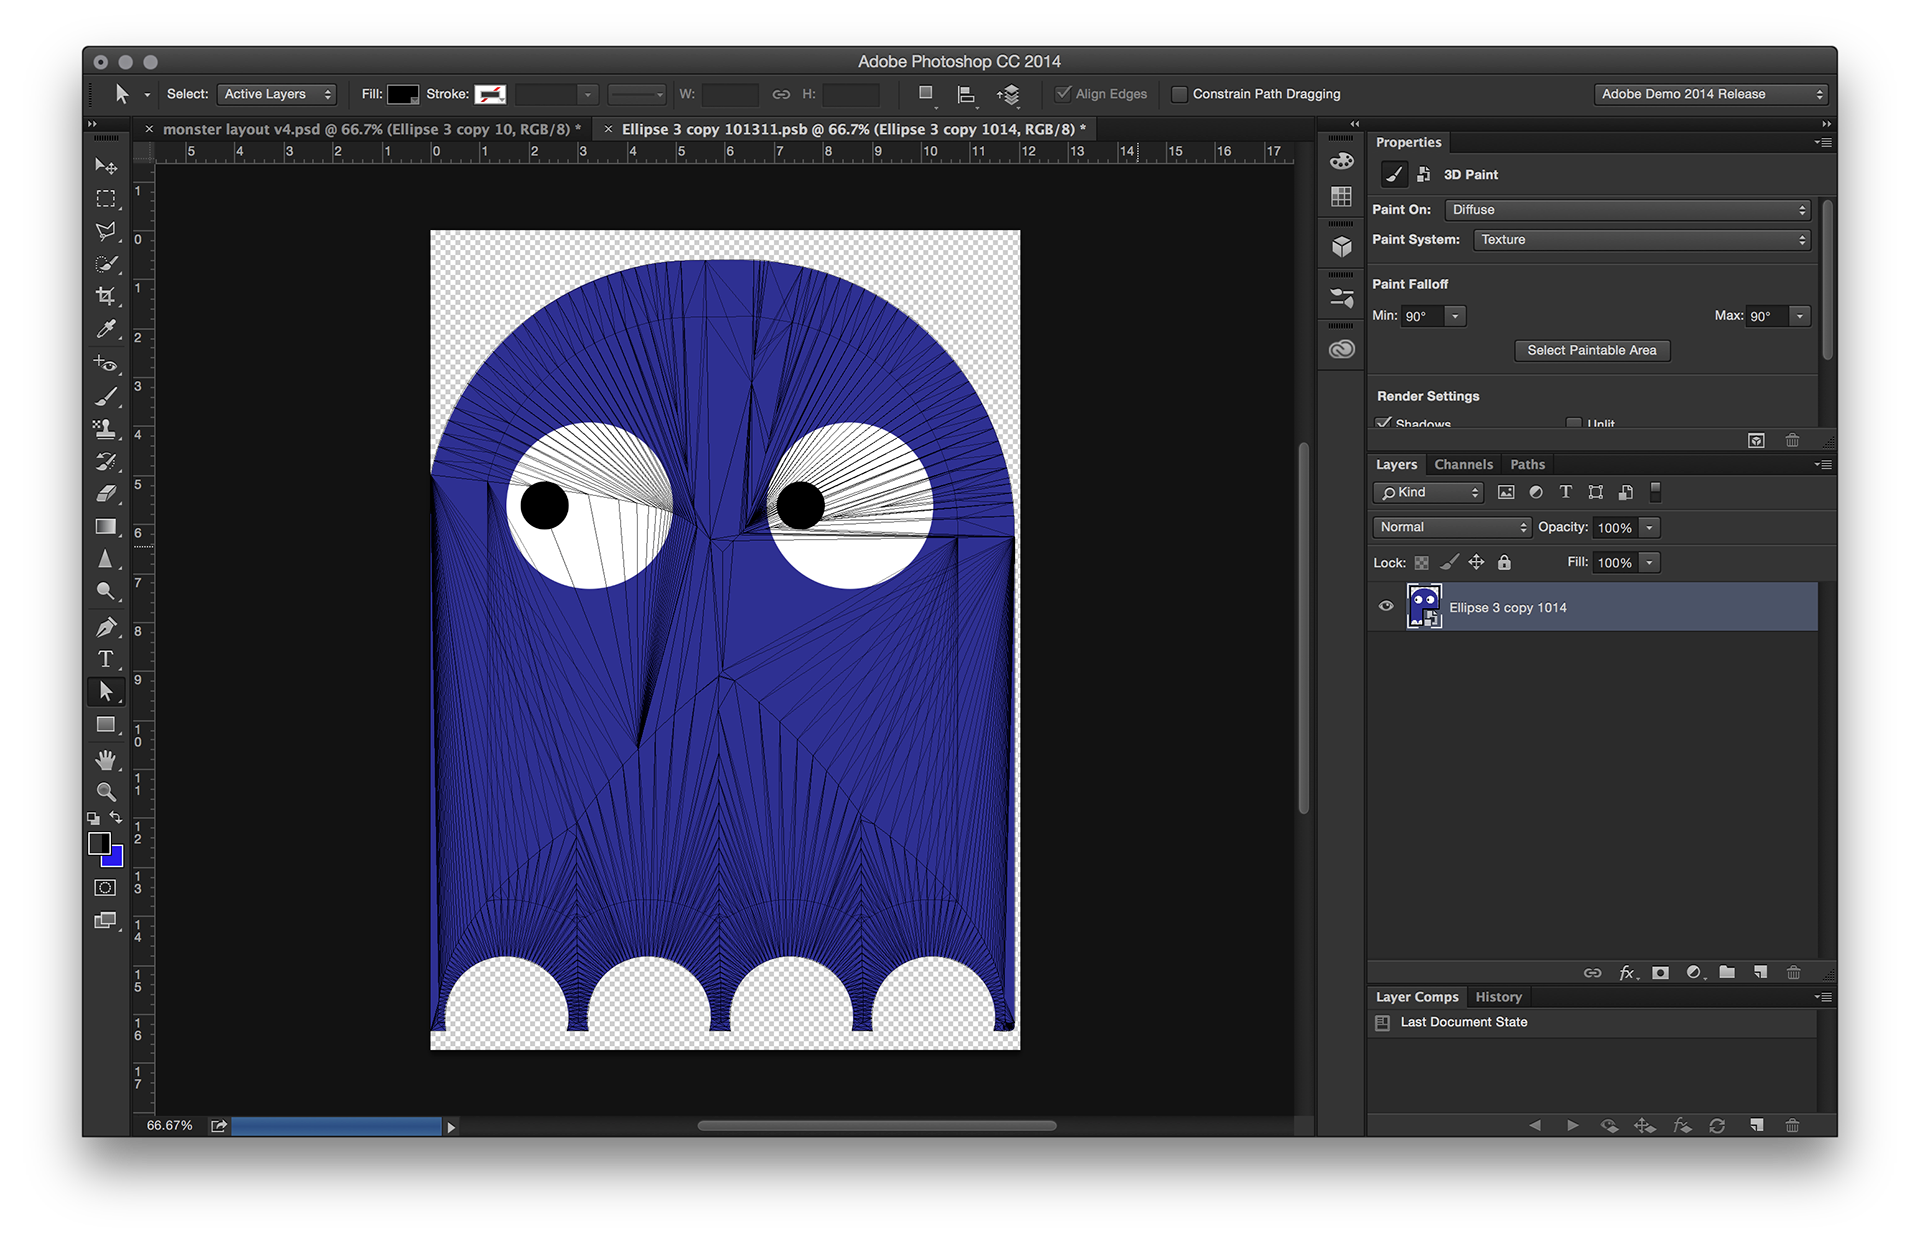Switch to the Channels tab

(1463, 464)
